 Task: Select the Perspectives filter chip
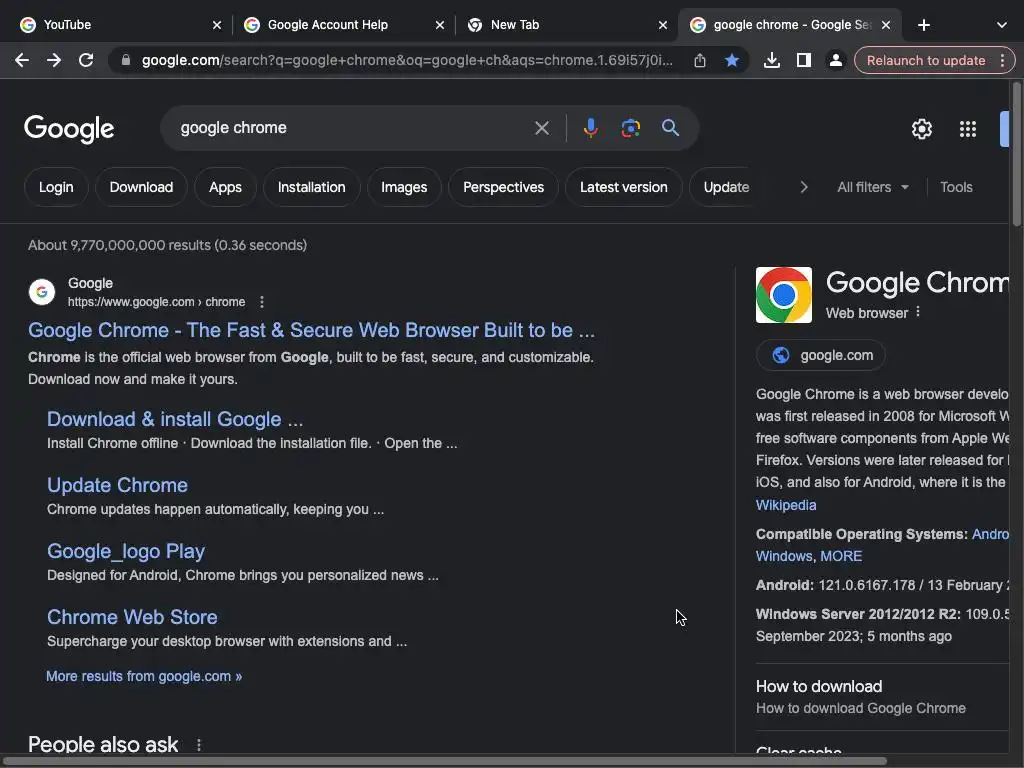[x=504, y=187]
